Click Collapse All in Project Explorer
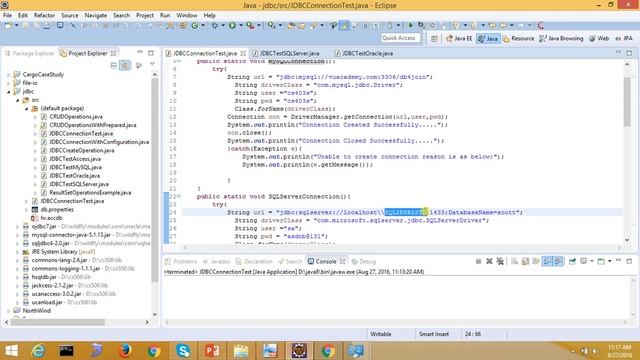 (x=114, y=65)
